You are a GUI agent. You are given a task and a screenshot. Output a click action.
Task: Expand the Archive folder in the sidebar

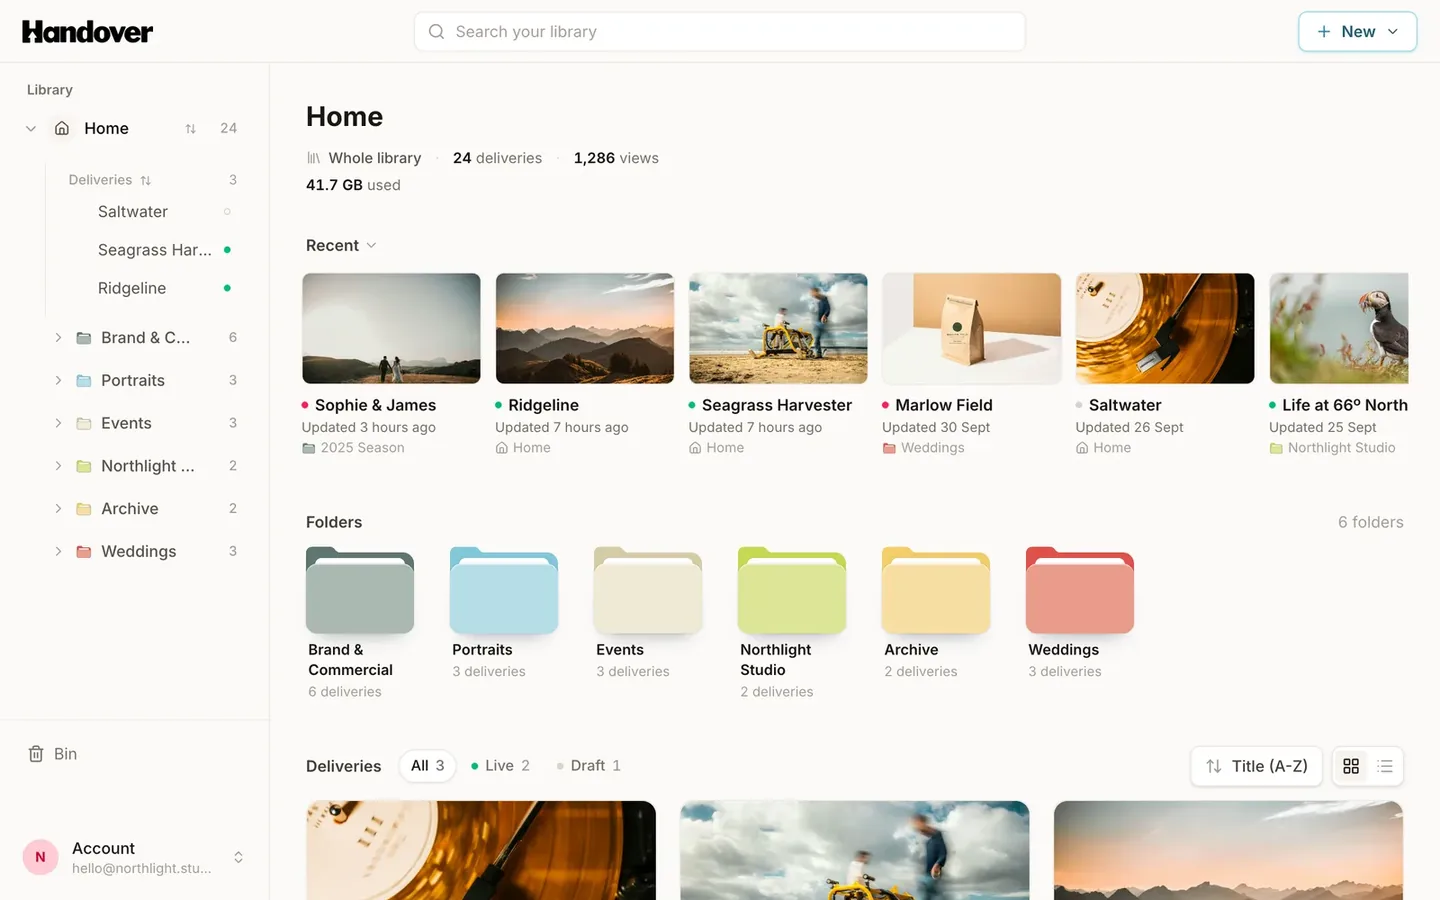(x=58, y=509)
